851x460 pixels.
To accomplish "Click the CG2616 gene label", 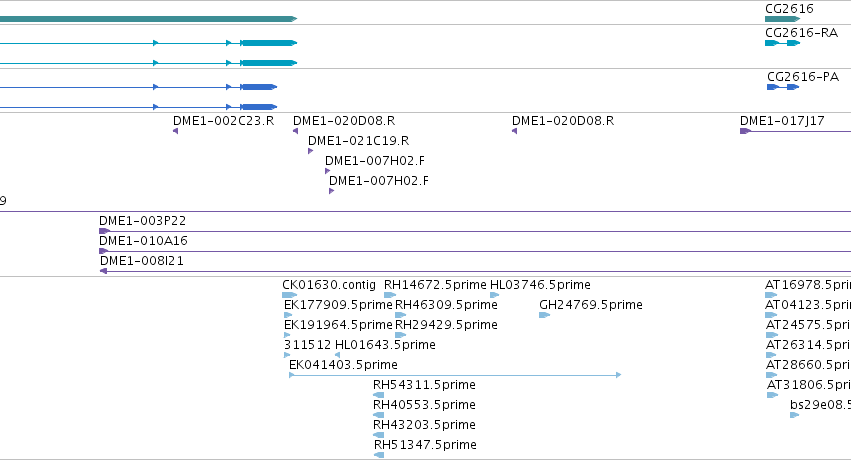I will [x=789, y=9].
